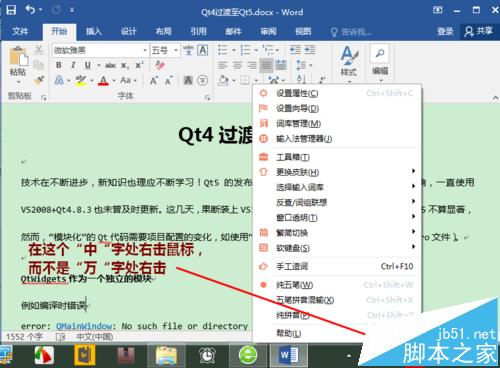This screenshot has height=368, width=500.
Task: Collapse the ribbon with chevron
Action: (x=495, y=97)
